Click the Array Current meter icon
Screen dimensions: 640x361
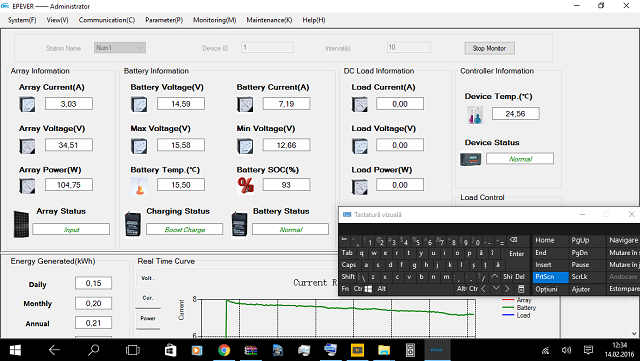pos(27,105)
